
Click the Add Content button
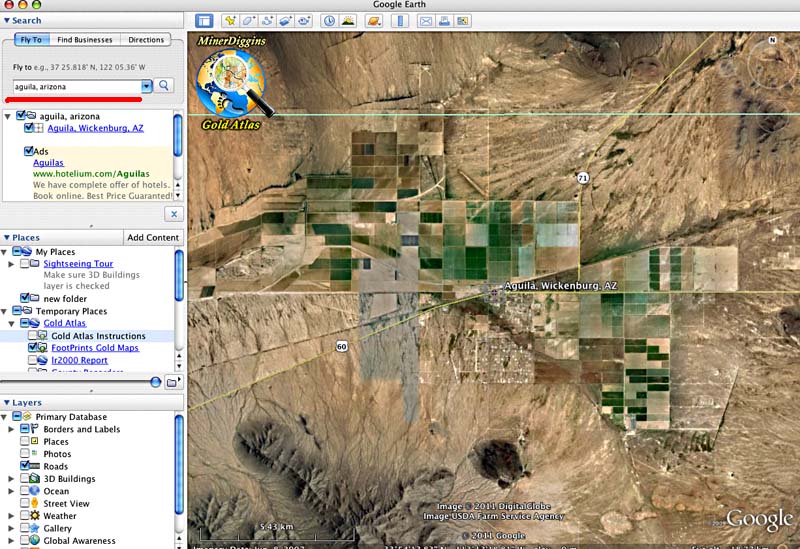(x=153, y=238)
